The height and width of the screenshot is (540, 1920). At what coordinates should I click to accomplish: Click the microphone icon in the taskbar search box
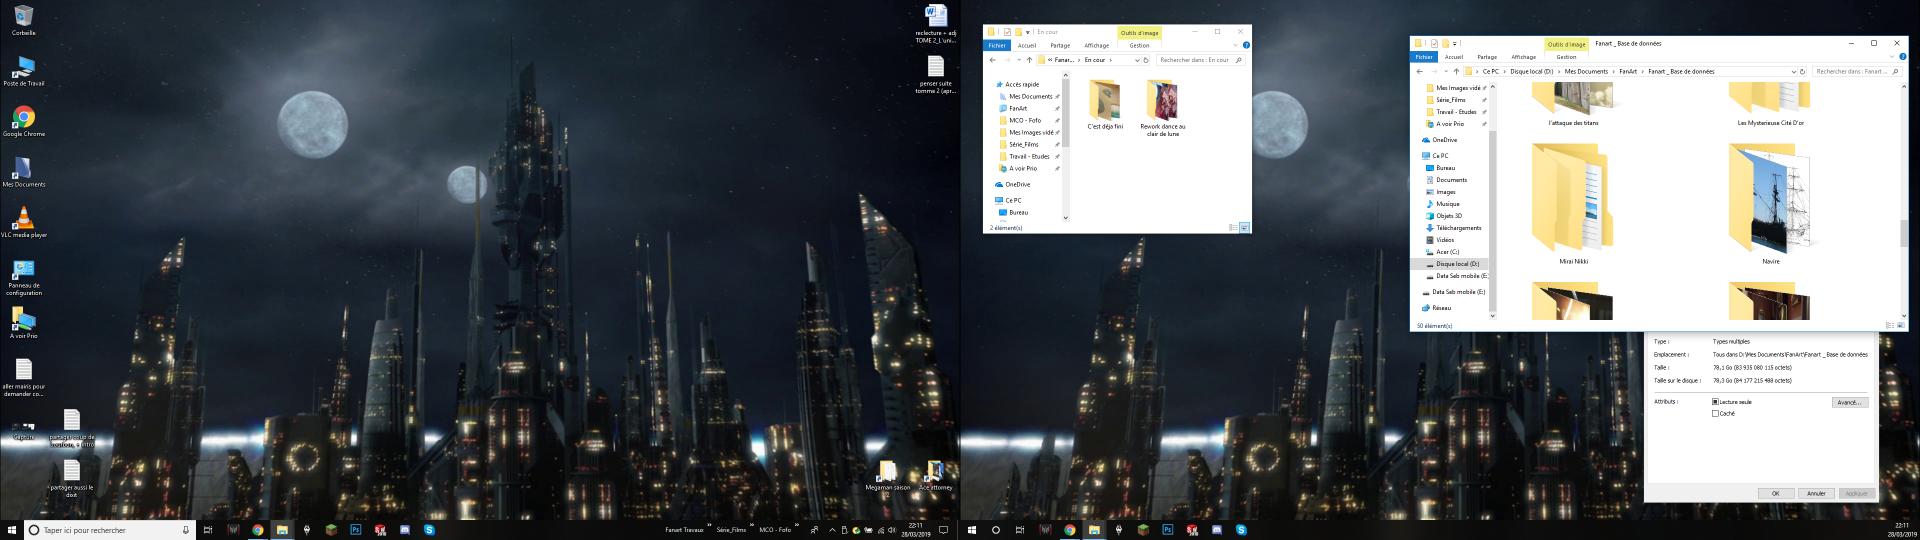click(x=185, y=530)
